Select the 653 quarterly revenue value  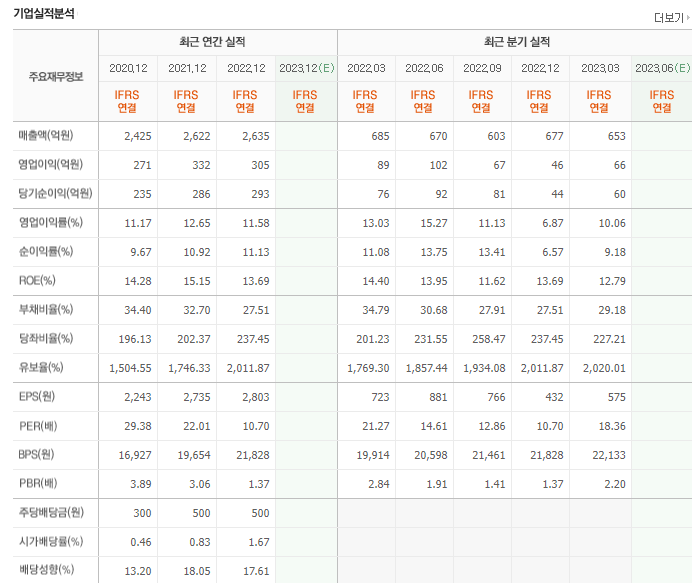pyautogui.click(x=617, y=136)
